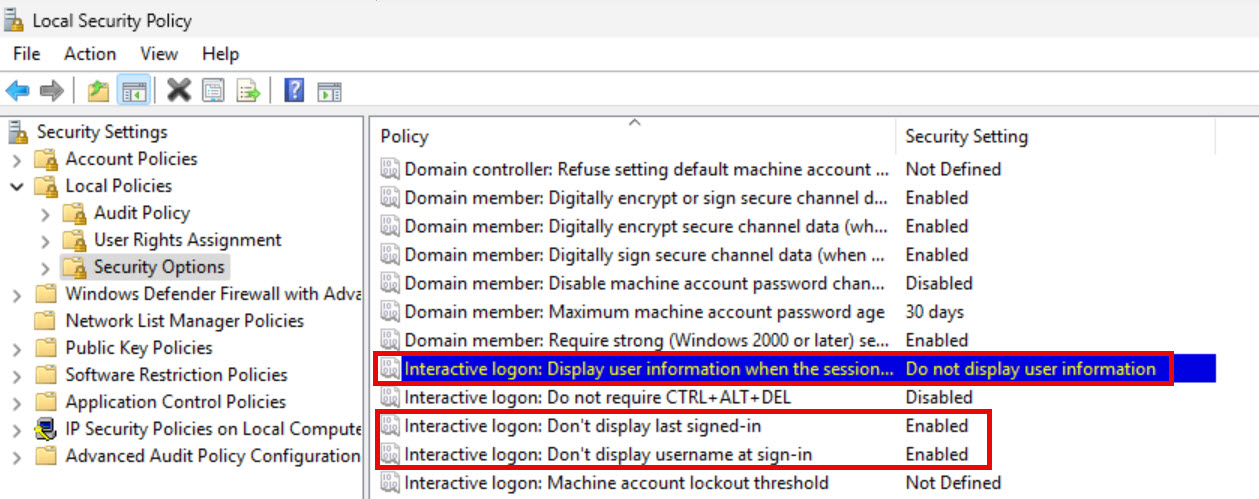Click the Delete (X) toolbar icon
Screen dimensions: 1259x499
click(179, 91)
